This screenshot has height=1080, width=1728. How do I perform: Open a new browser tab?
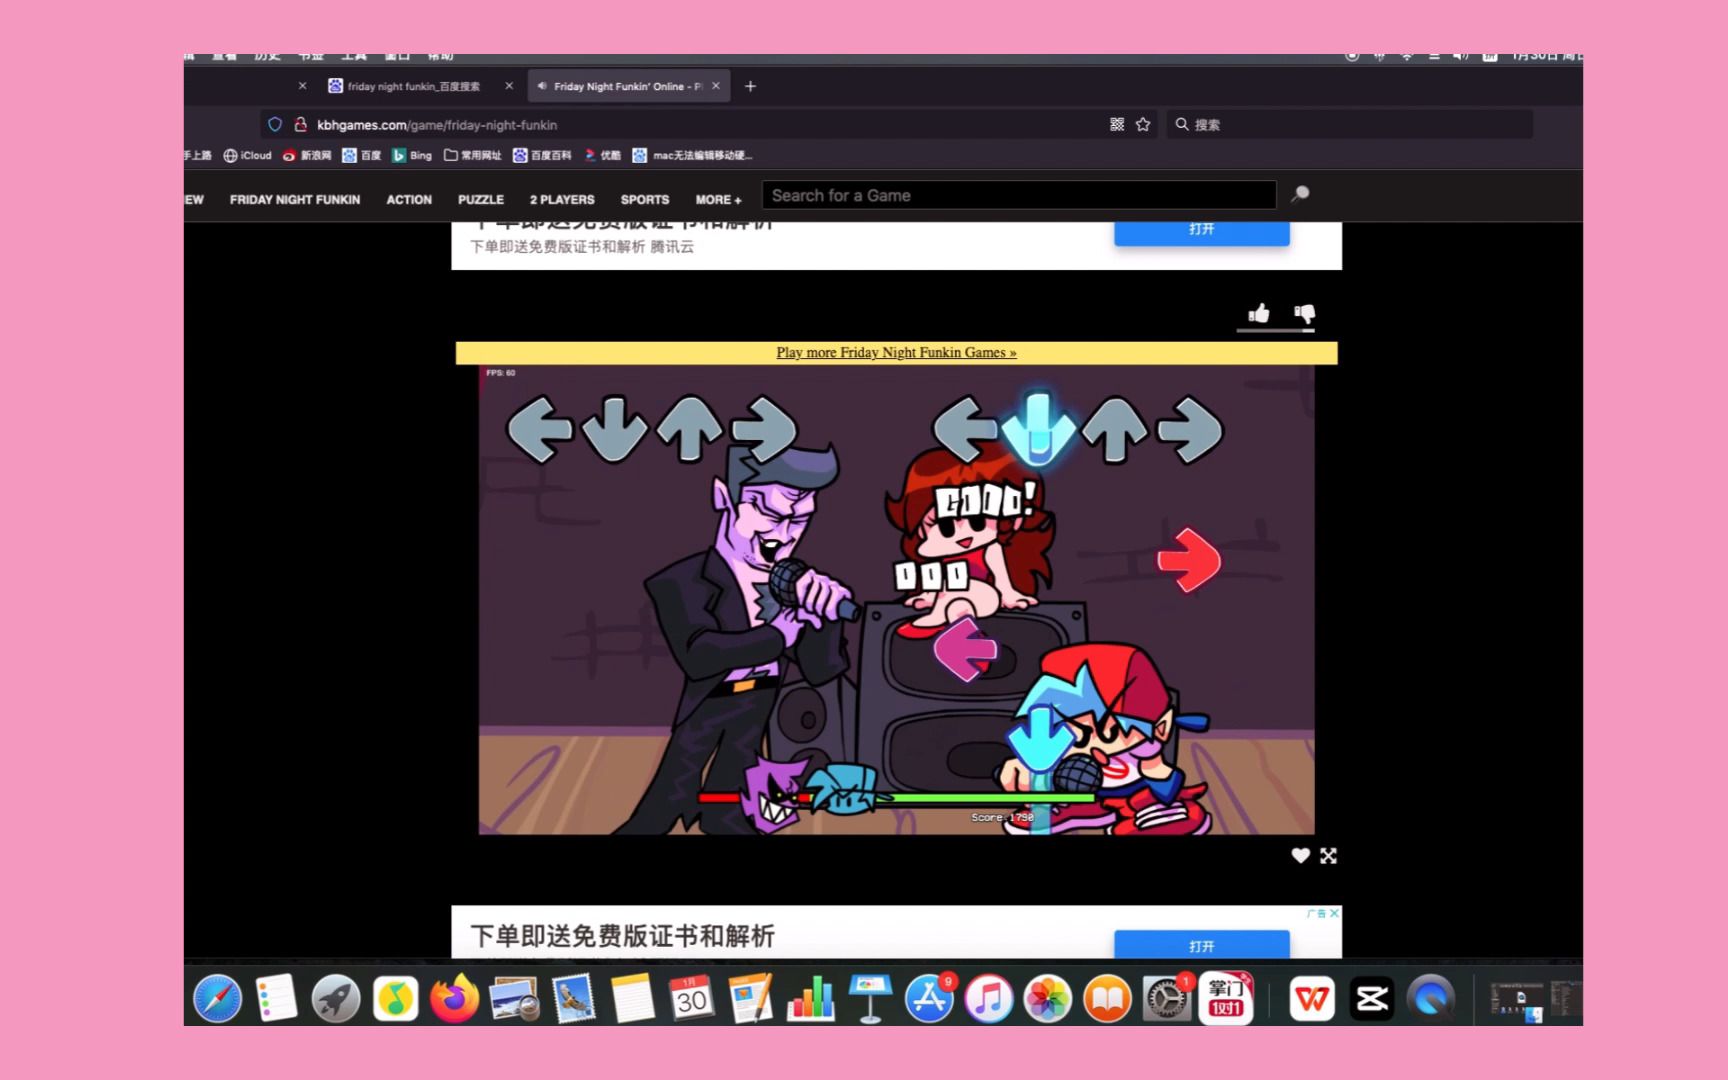click(750, 86)
